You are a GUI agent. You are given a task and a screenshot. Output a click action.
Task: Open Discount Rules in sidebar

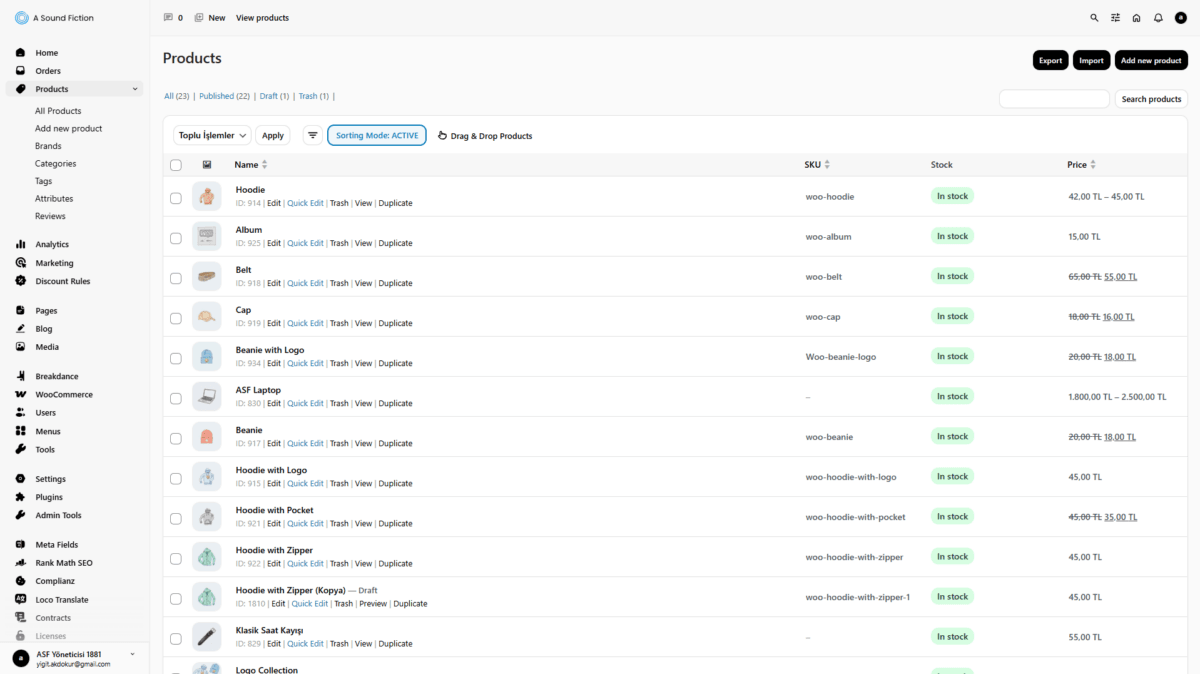[x=62, y=281]
